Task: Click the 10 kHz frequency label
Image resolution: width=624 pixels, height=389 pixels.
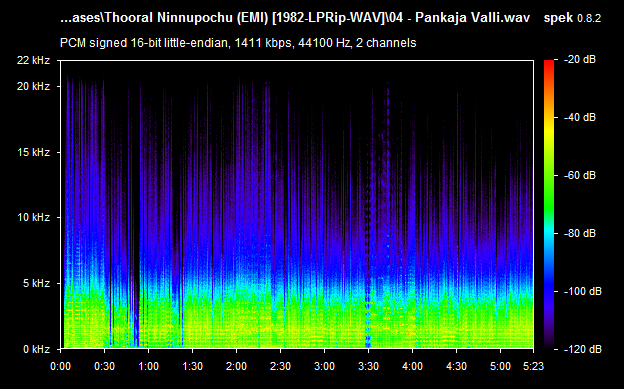Action: [33, 217]
